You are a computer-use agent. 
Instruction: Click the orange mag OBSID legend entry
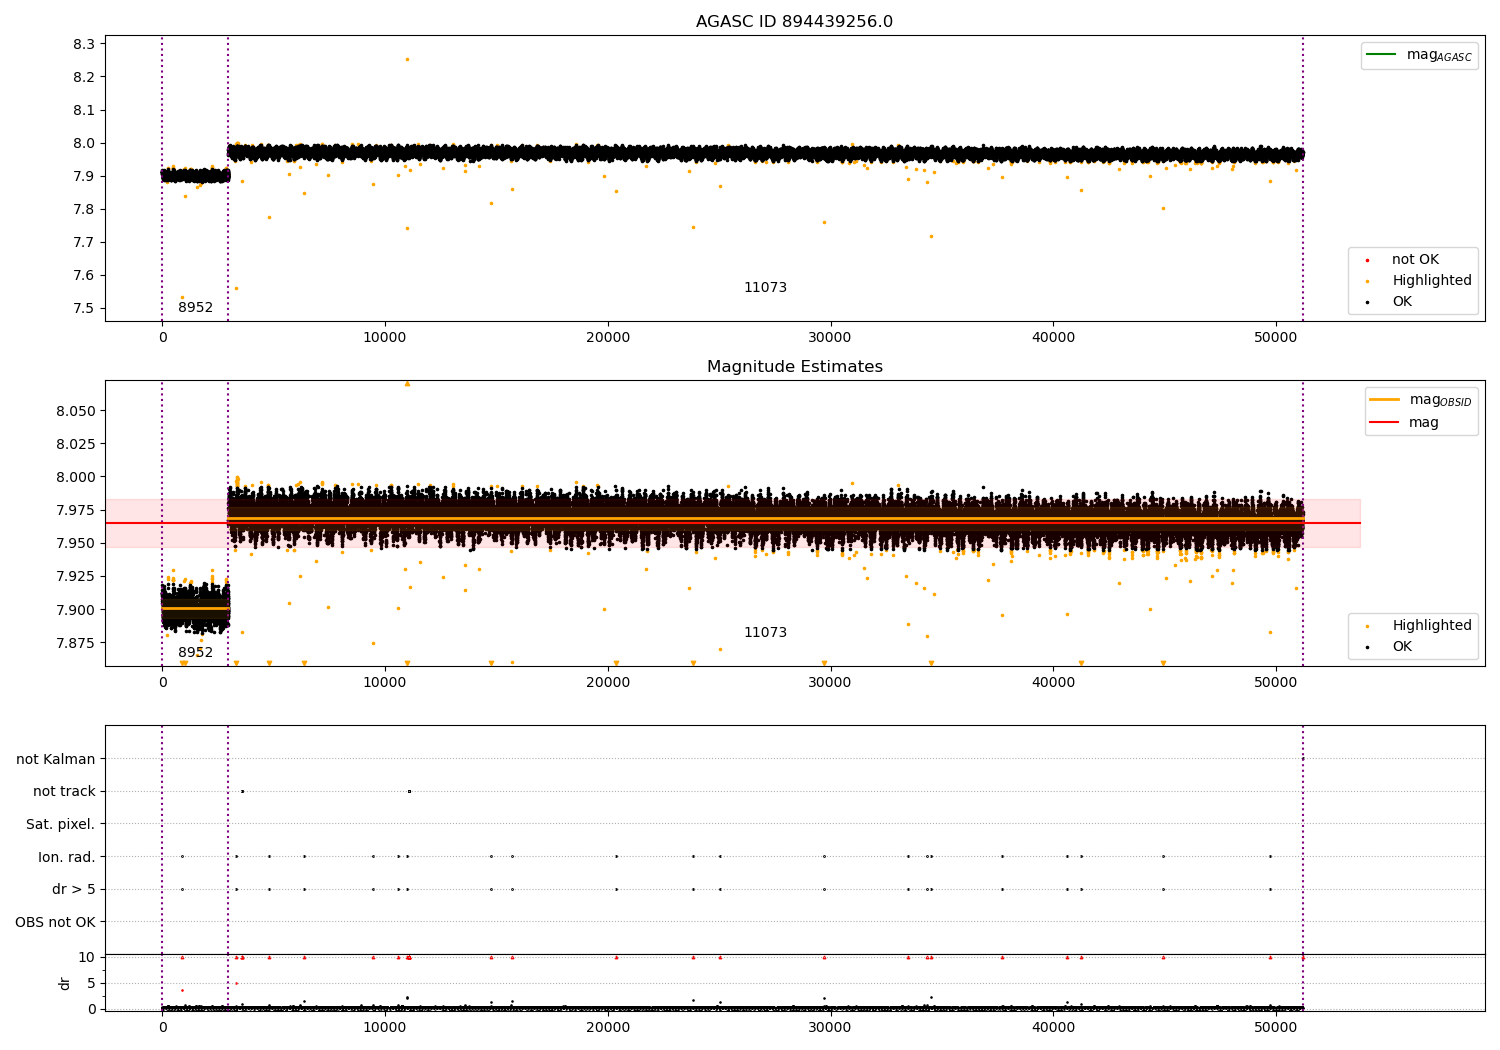click(1420, 400)
